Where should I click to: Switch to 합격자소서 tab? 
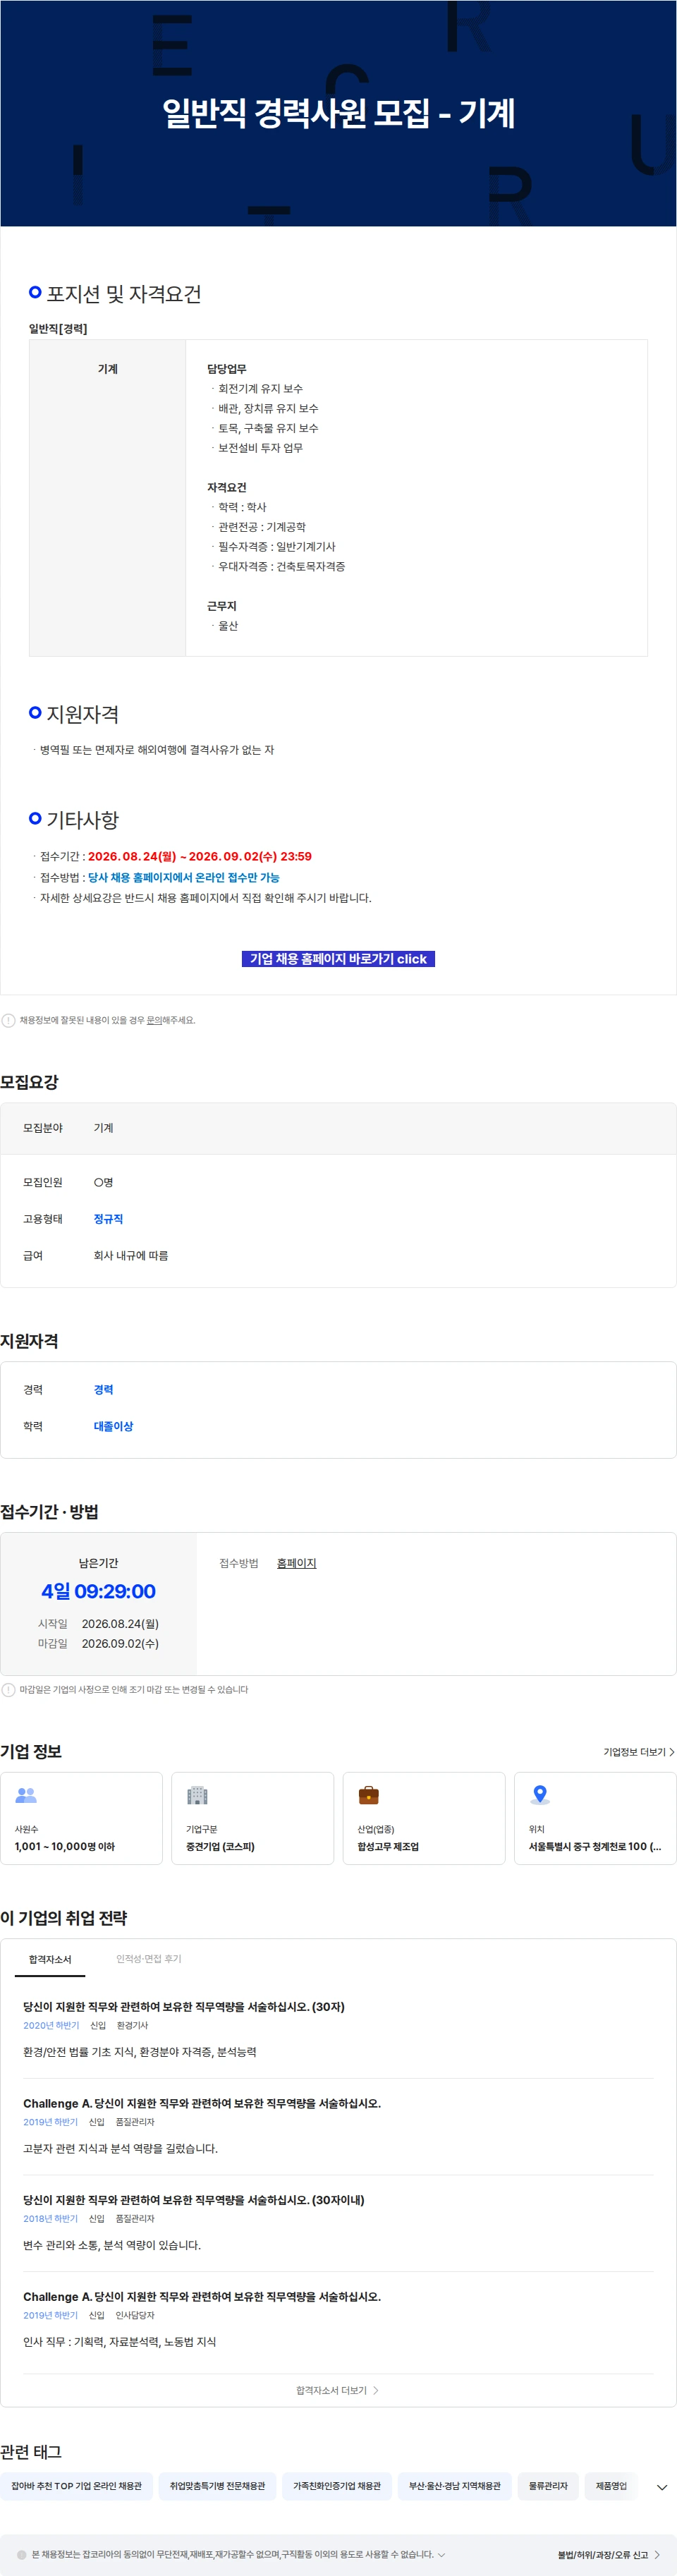point(50,1959)
